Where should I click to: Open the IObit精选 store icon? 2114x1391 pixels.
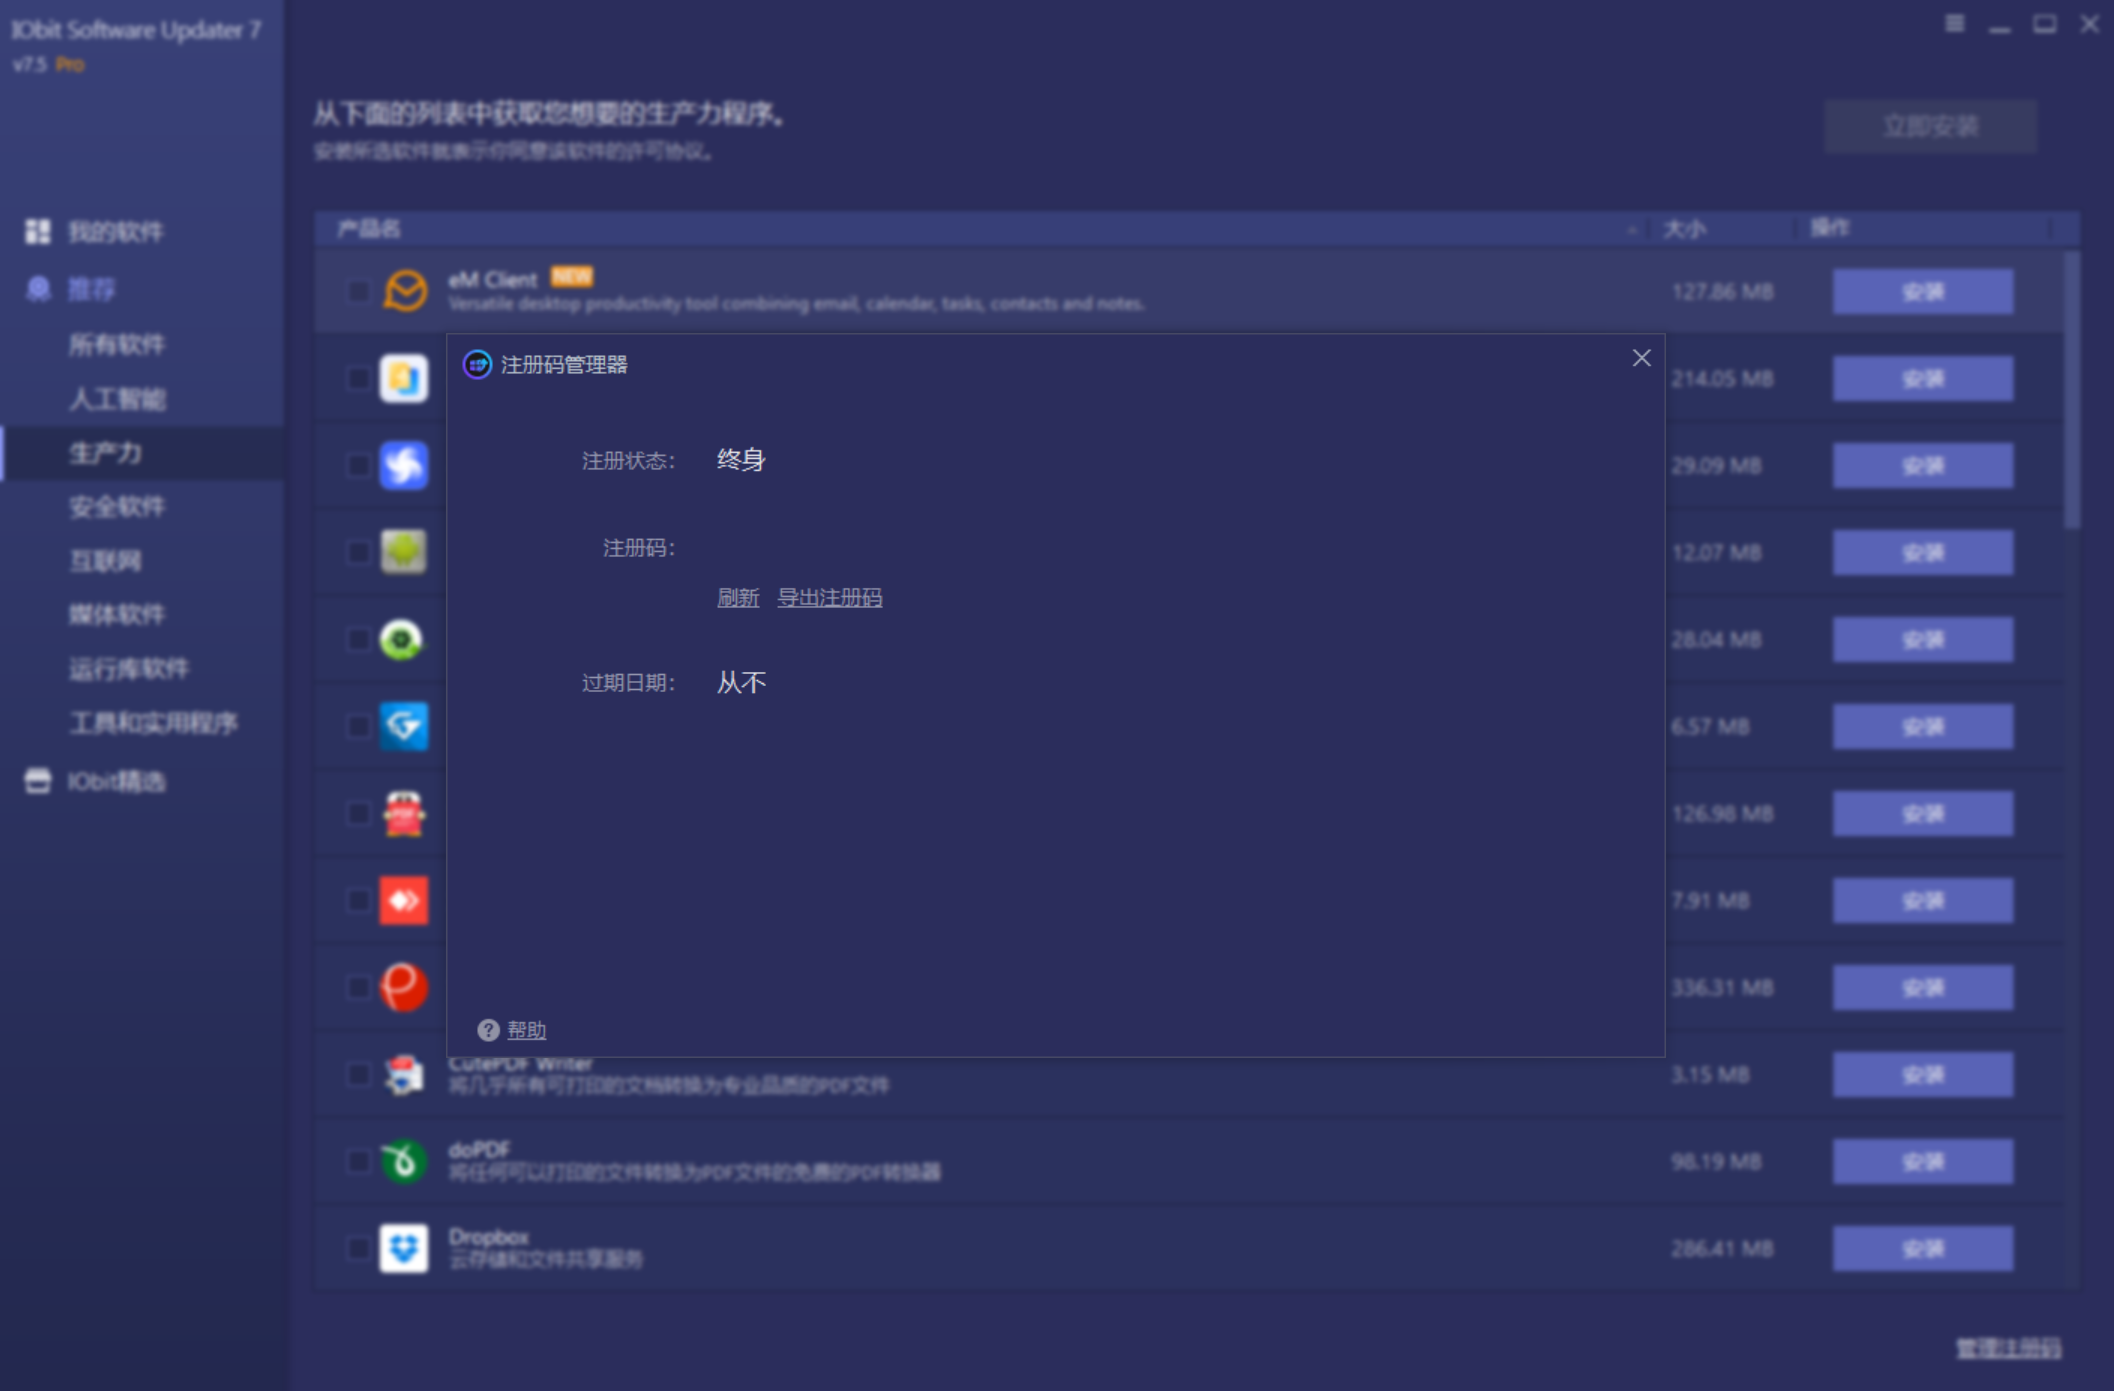pos(38,781)
